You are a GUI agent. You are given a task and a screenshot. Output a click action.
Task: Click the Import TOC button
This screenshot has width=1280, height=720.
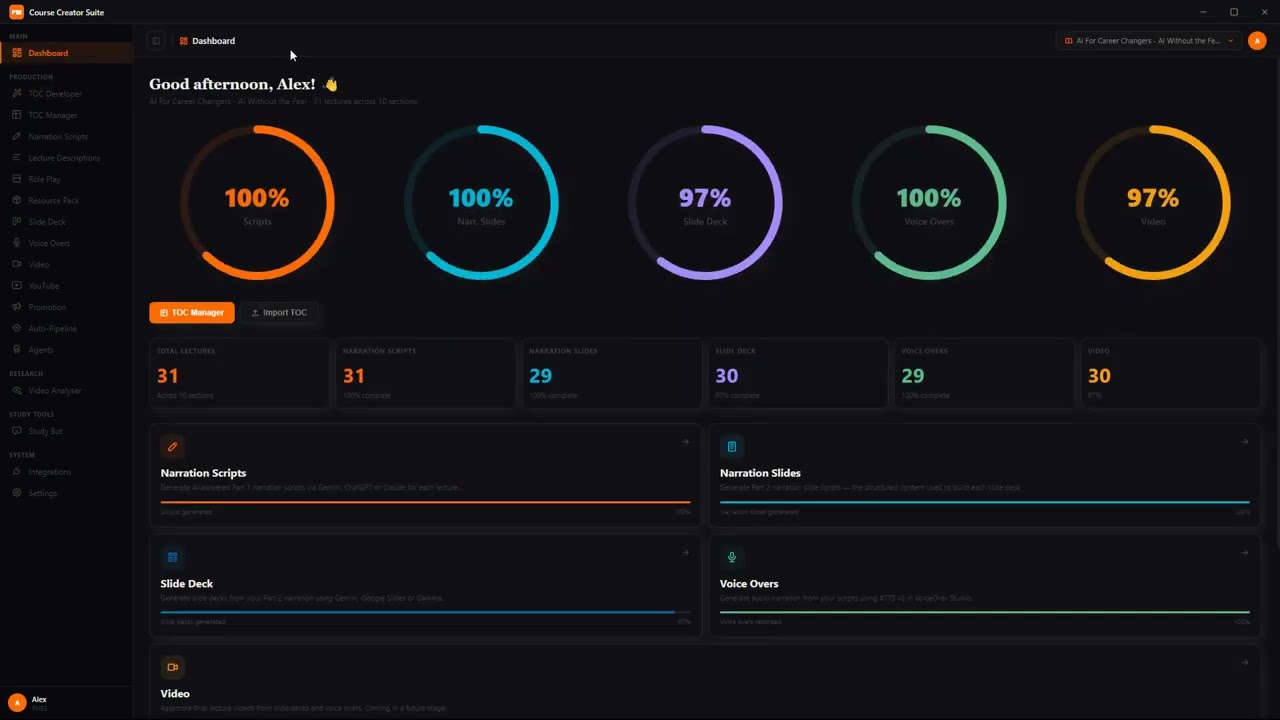(x=279, y=313)
